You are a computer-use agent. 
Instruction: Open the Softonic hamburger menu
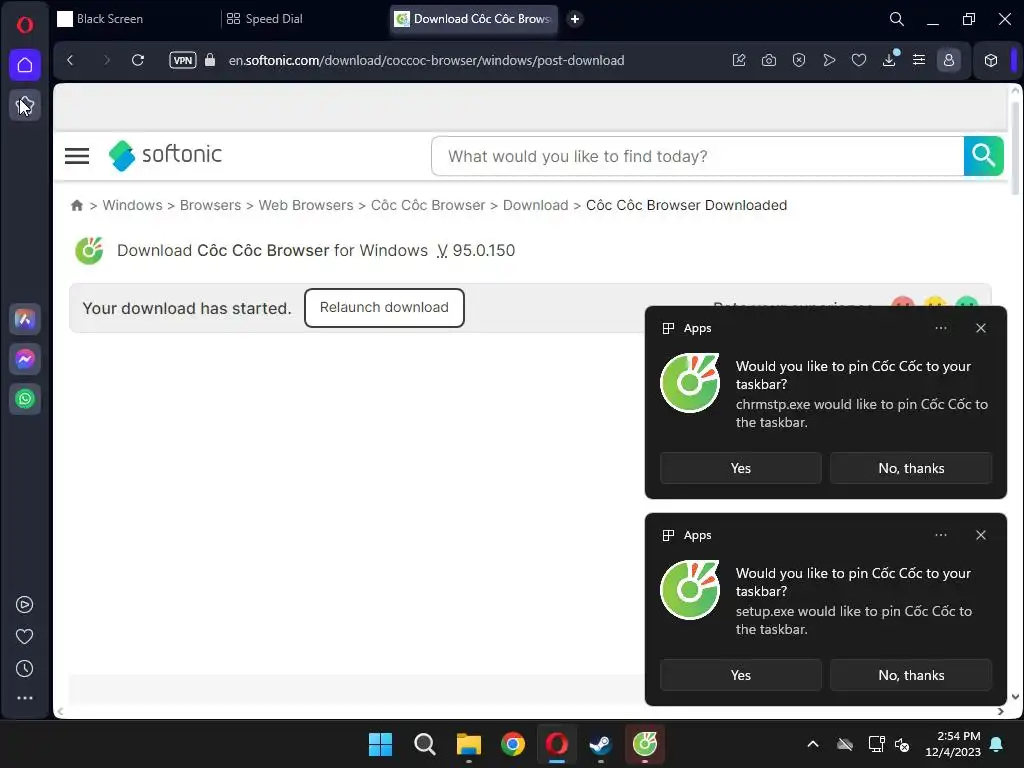pyautogui.click(x=77, y=155)
